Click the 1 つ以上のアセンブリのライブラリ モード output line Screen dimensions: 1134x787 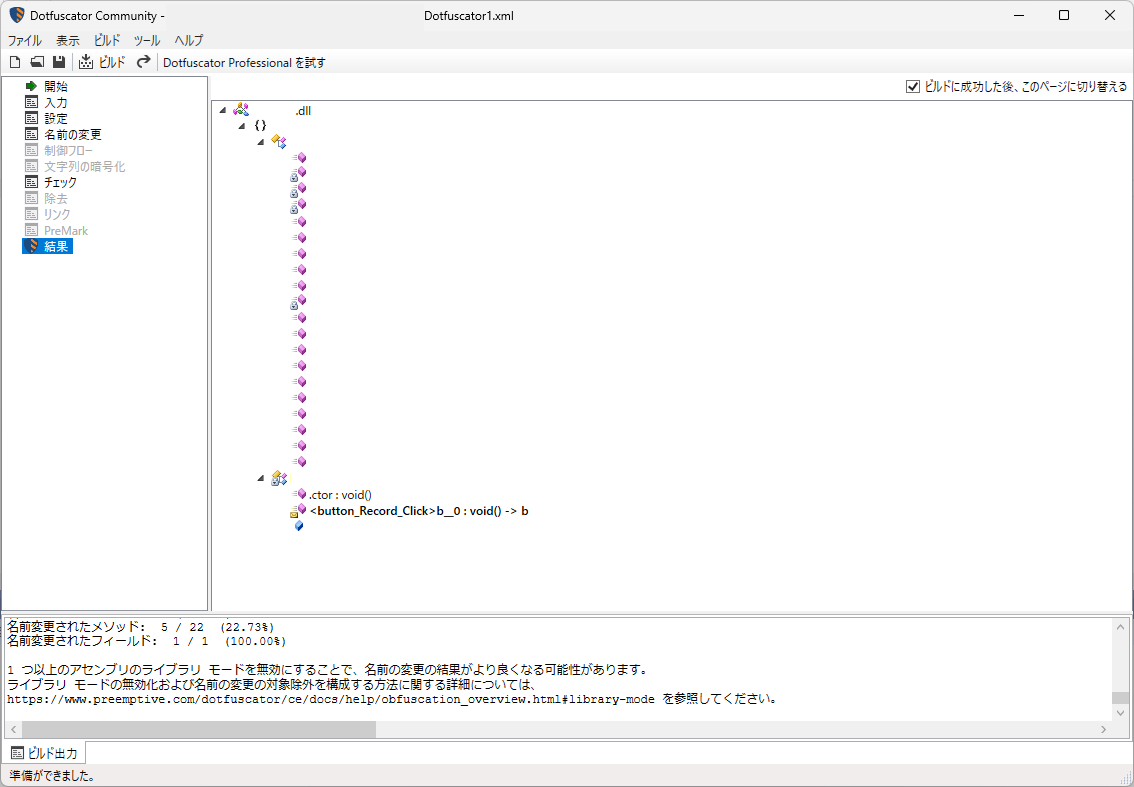coord(326,670)
